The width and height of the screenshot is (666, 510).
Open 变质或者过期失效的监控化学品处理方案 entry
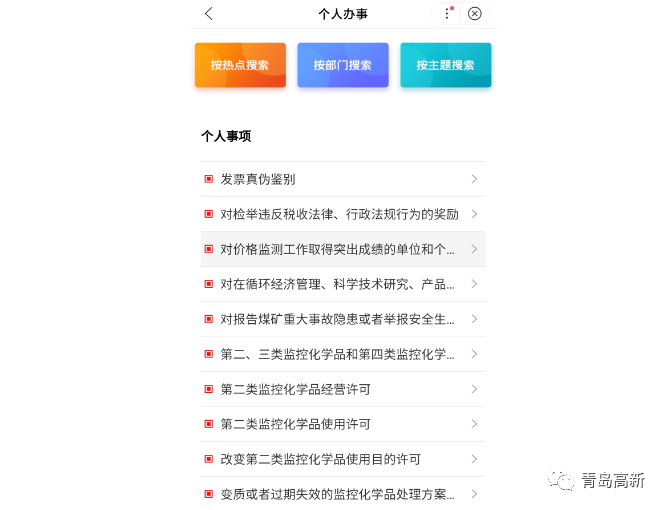point(337,494)
